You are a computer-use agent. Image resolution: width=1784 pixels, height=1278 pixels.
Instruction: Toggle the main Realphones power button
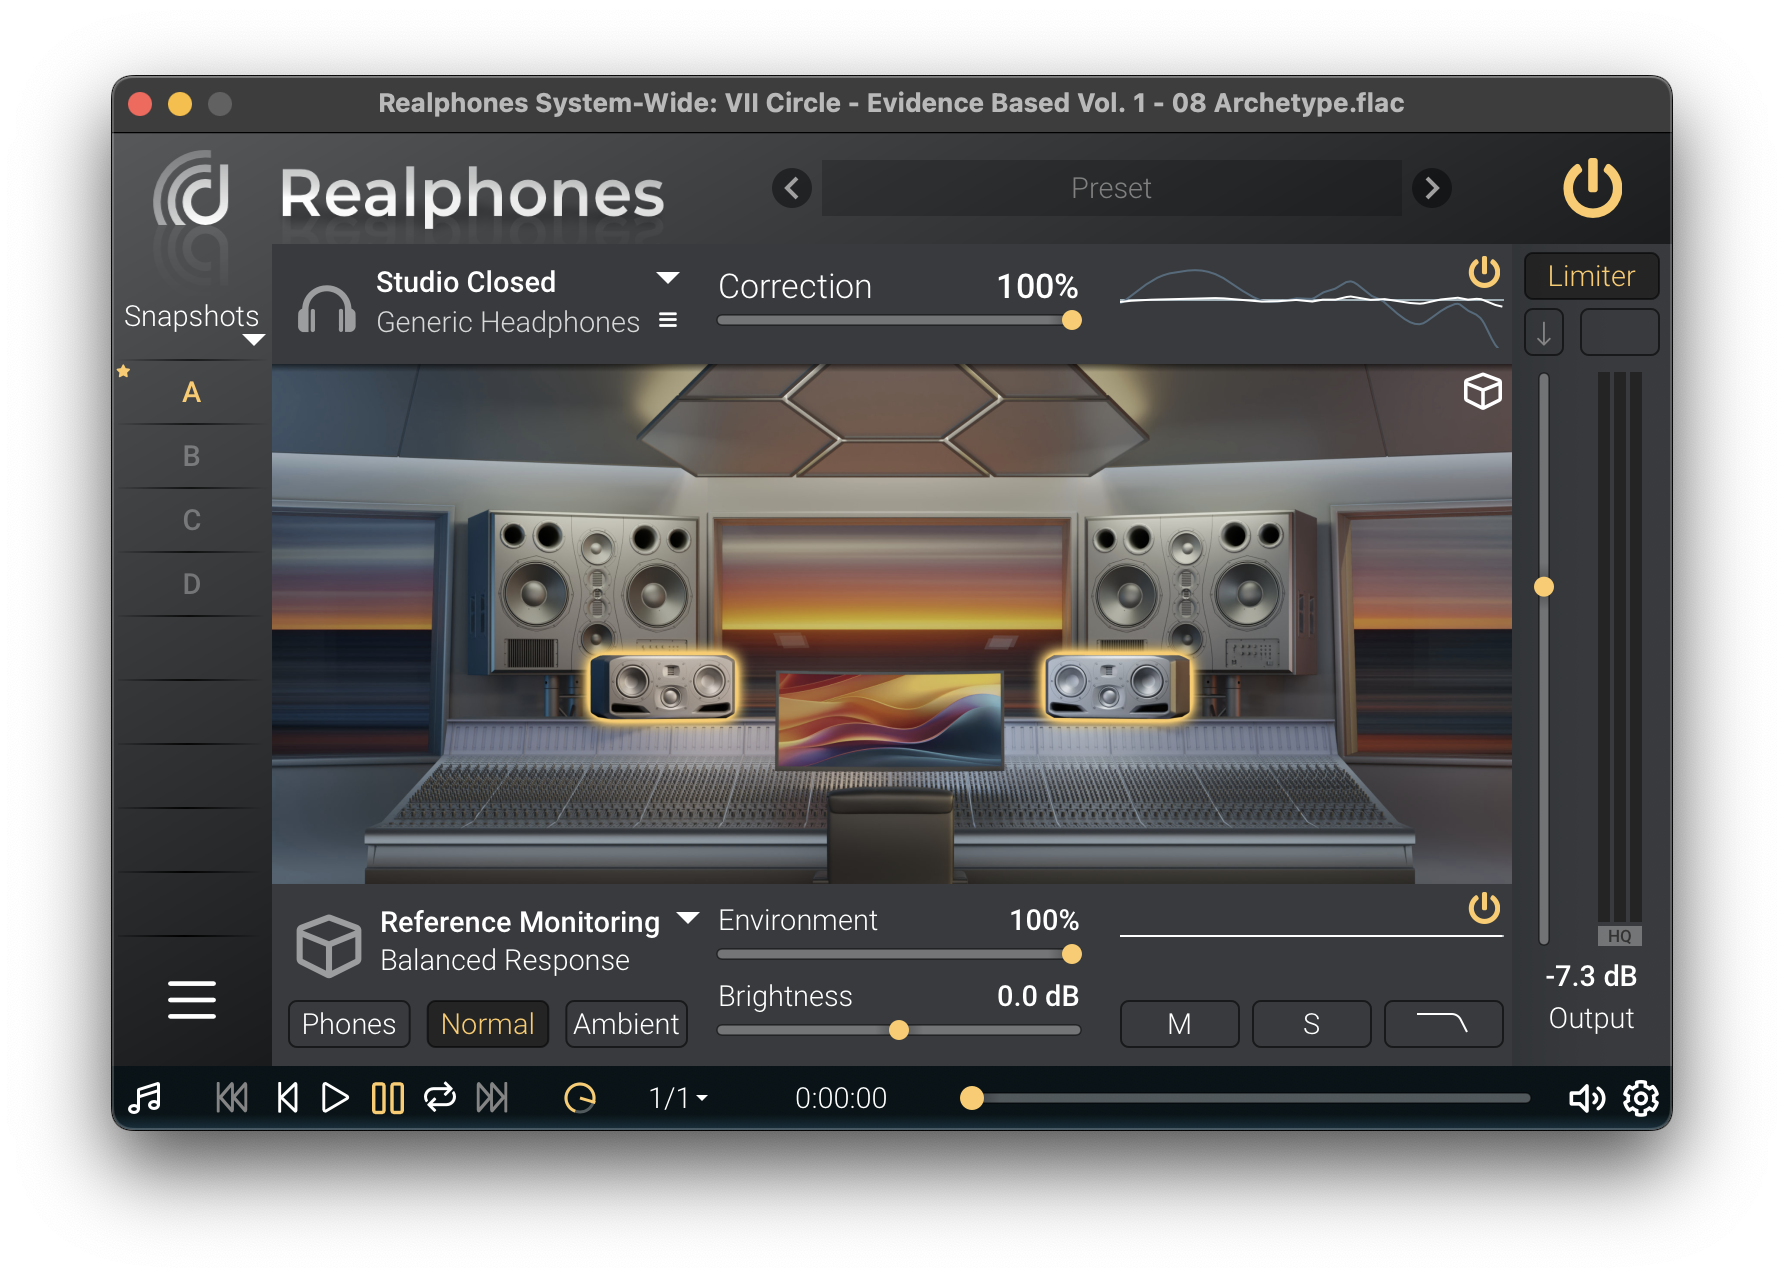1594,189
